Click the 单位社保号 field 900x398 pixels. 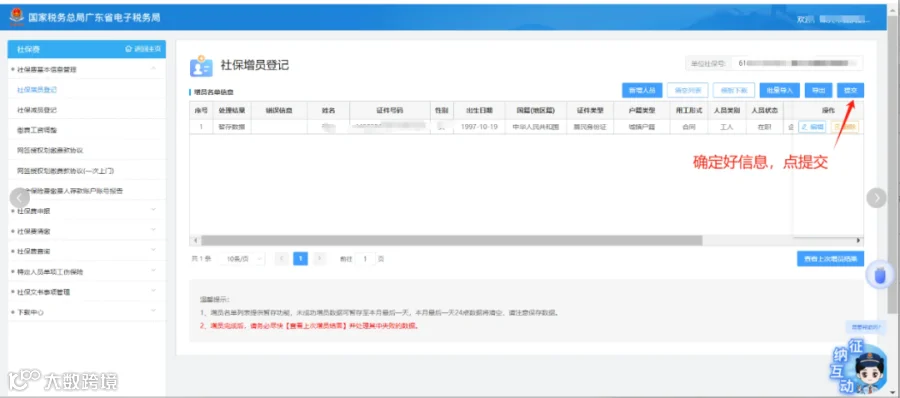797,64
